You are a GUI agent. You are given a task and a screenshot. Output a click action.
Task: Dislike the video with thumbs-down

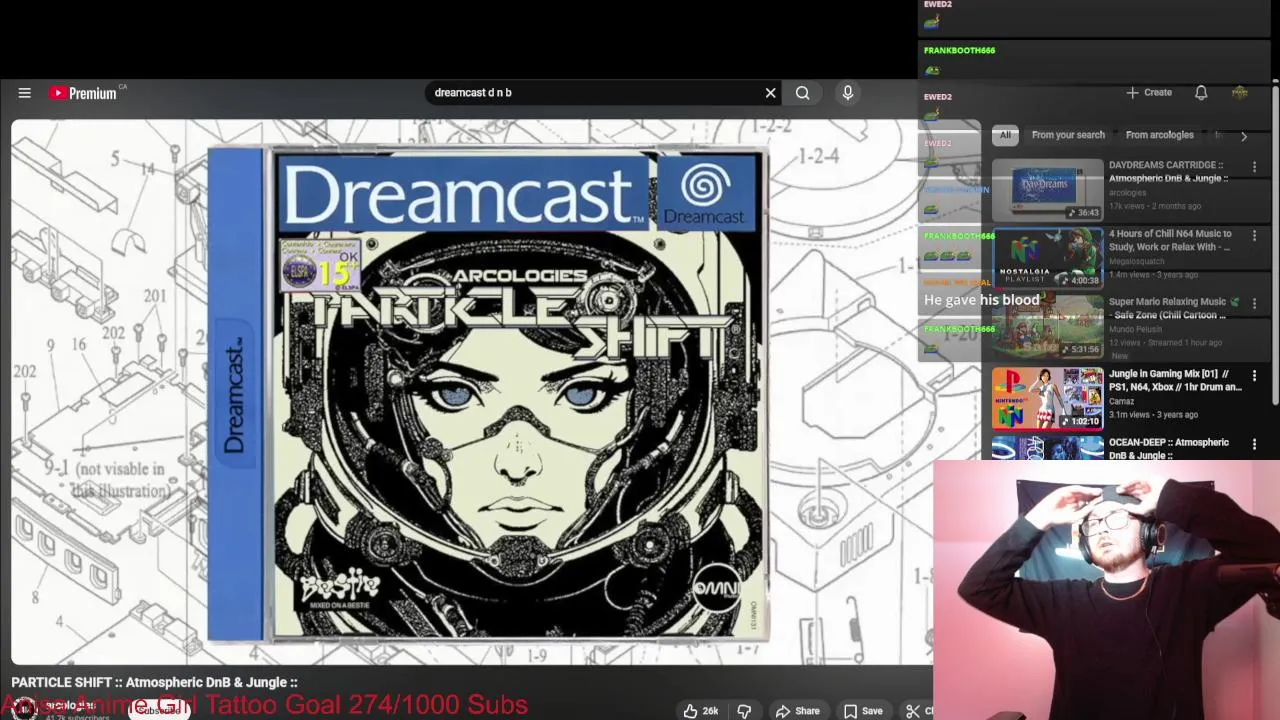point(744,711)
